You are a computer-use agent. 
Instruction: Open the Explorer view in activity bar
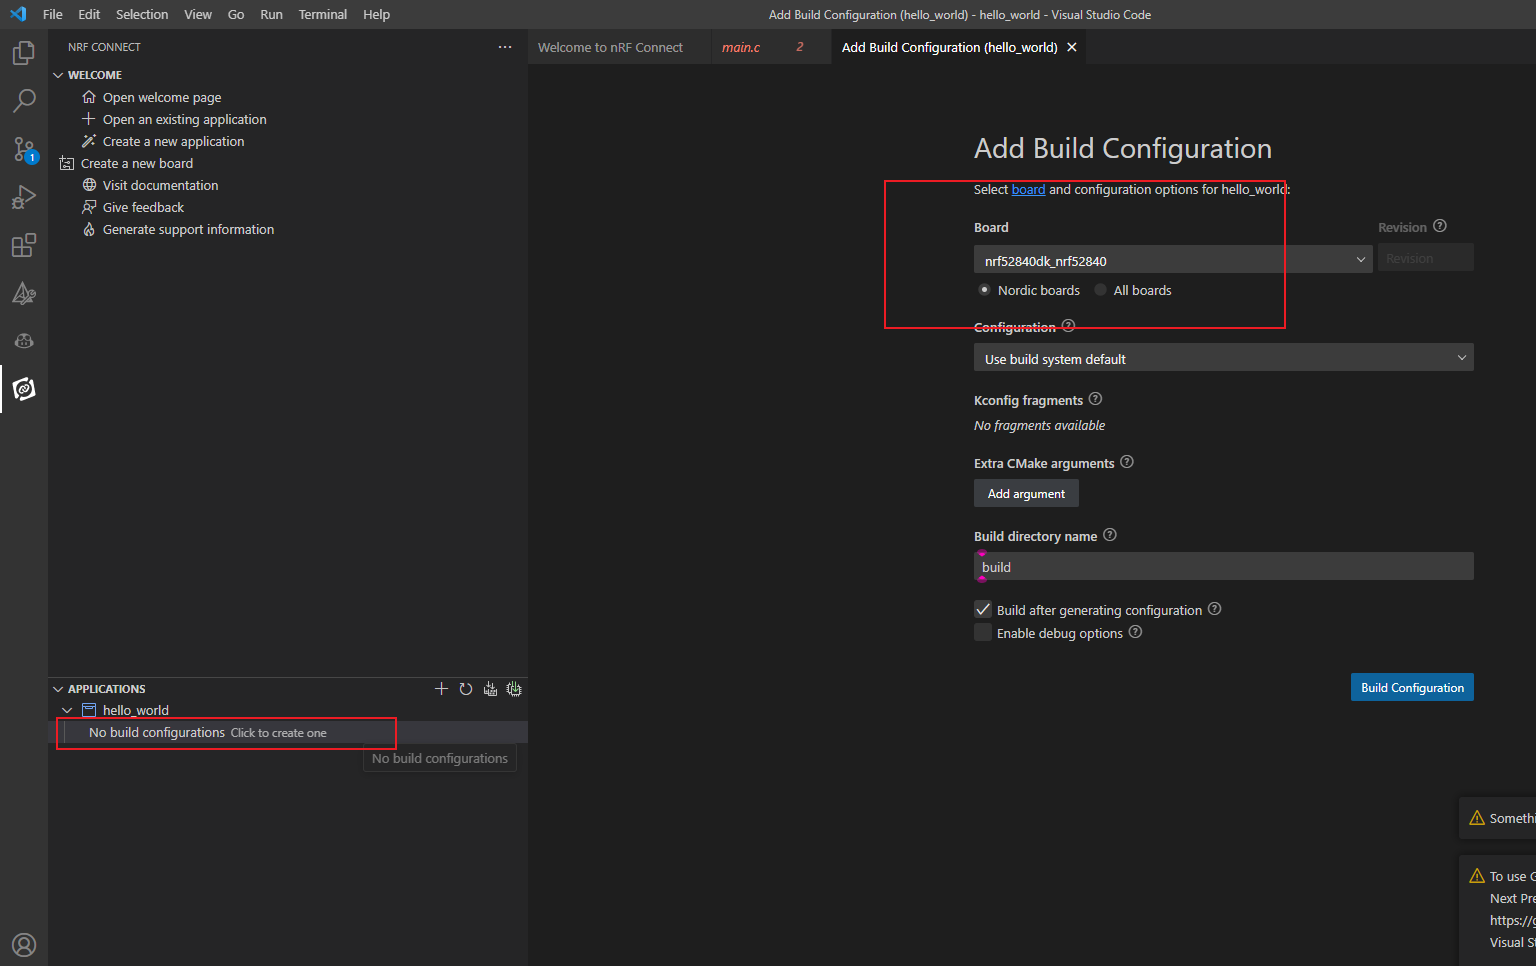coord(24,53)
